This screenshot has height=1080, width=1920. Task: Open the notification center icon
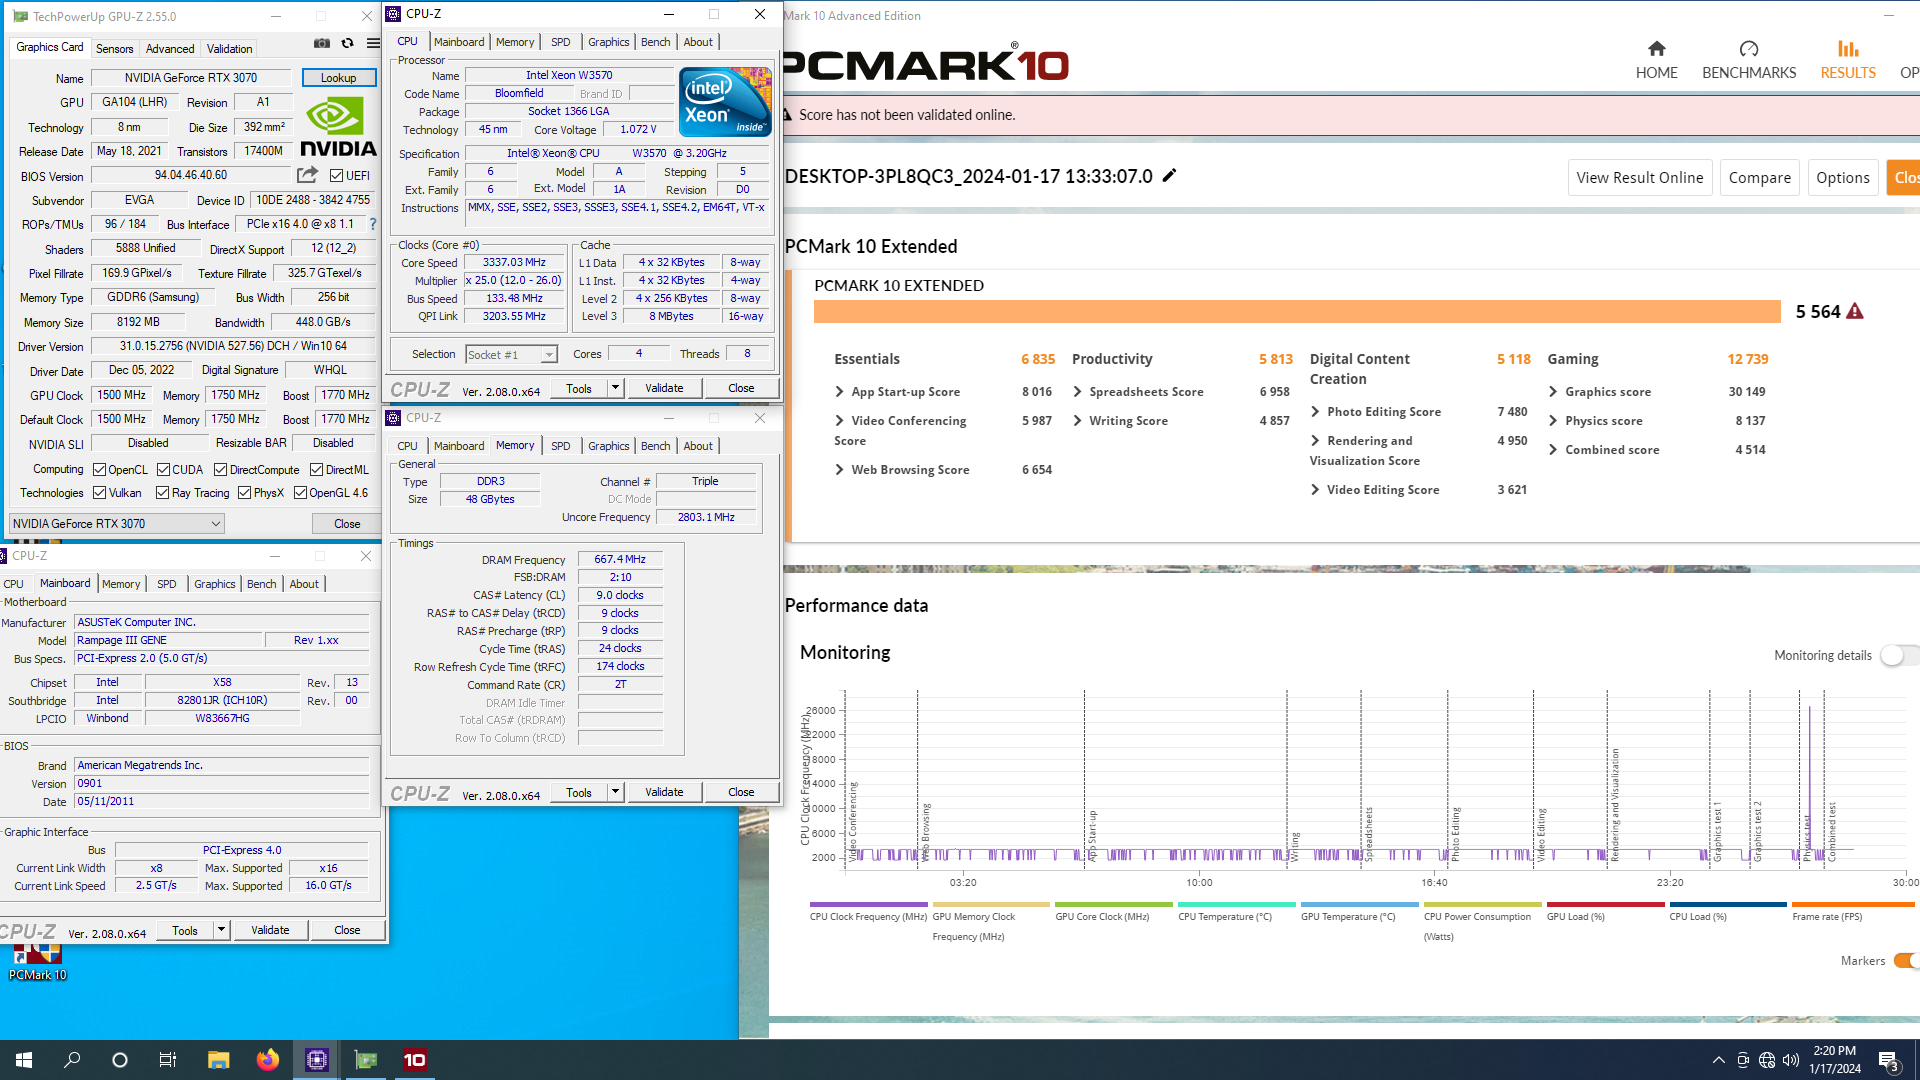1889,1061
